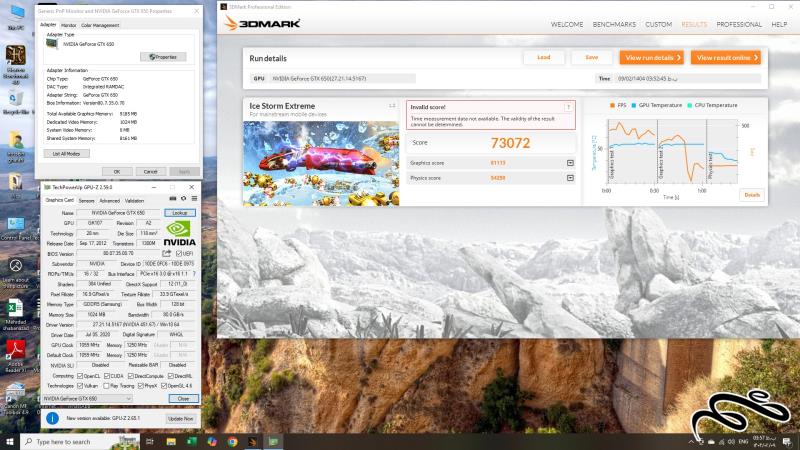Open Task View on the taskbar
Image resolution: width=800 pixels, height=450 pixels.
(x=149, y=442)
